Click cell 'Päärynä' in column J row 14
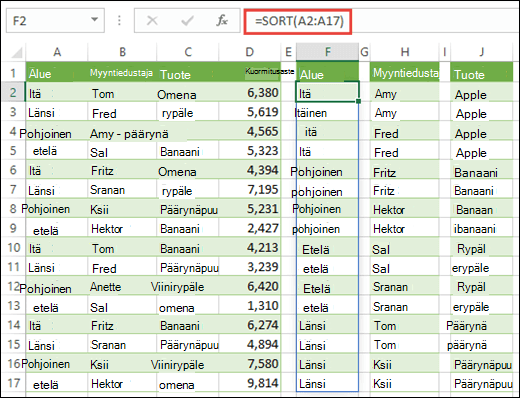Image resolution: width=520 pixels, height=398 pixels. coord(482,325)
